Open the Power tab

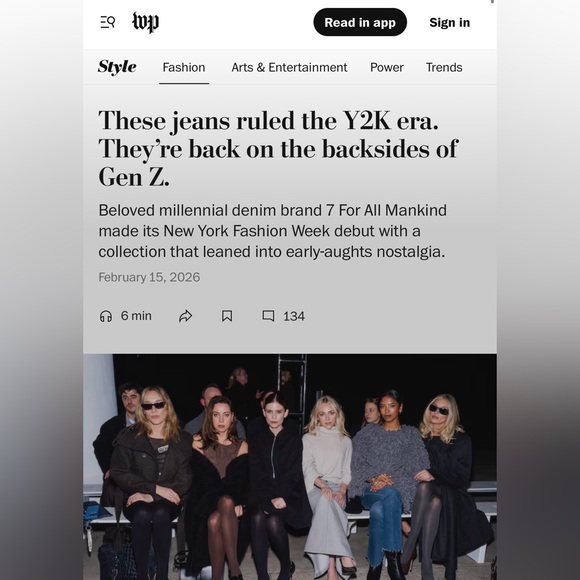click(387, 67)
